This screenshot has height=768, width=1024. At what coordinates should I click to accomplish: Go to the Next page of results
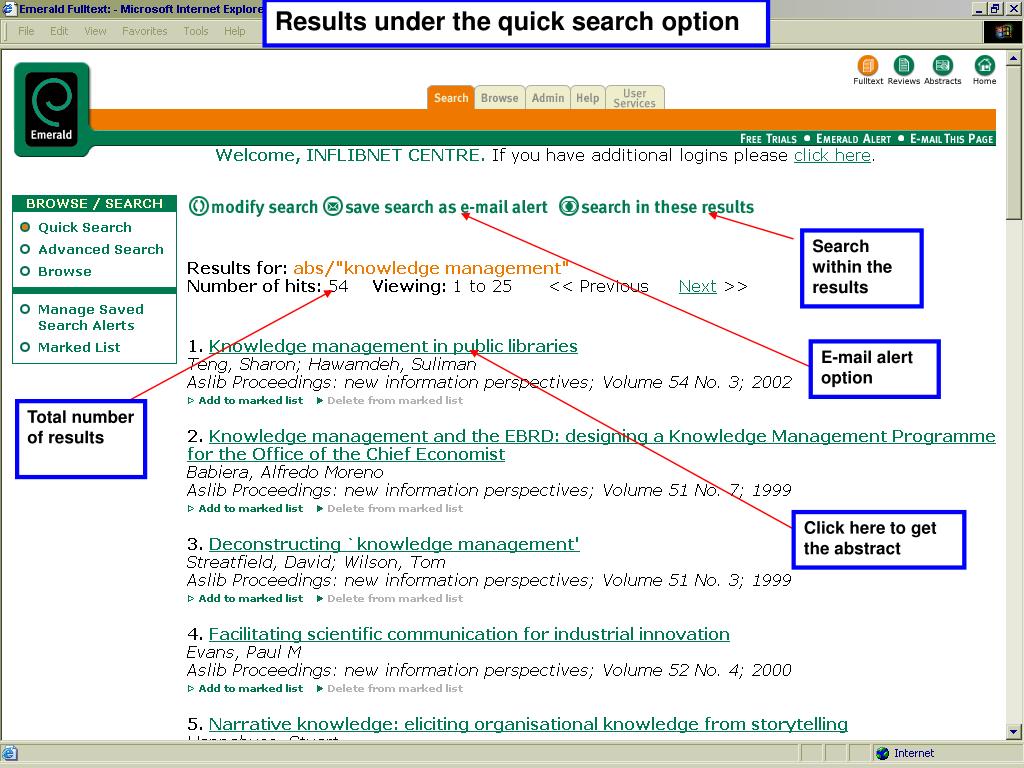click(x=697, y=286)
